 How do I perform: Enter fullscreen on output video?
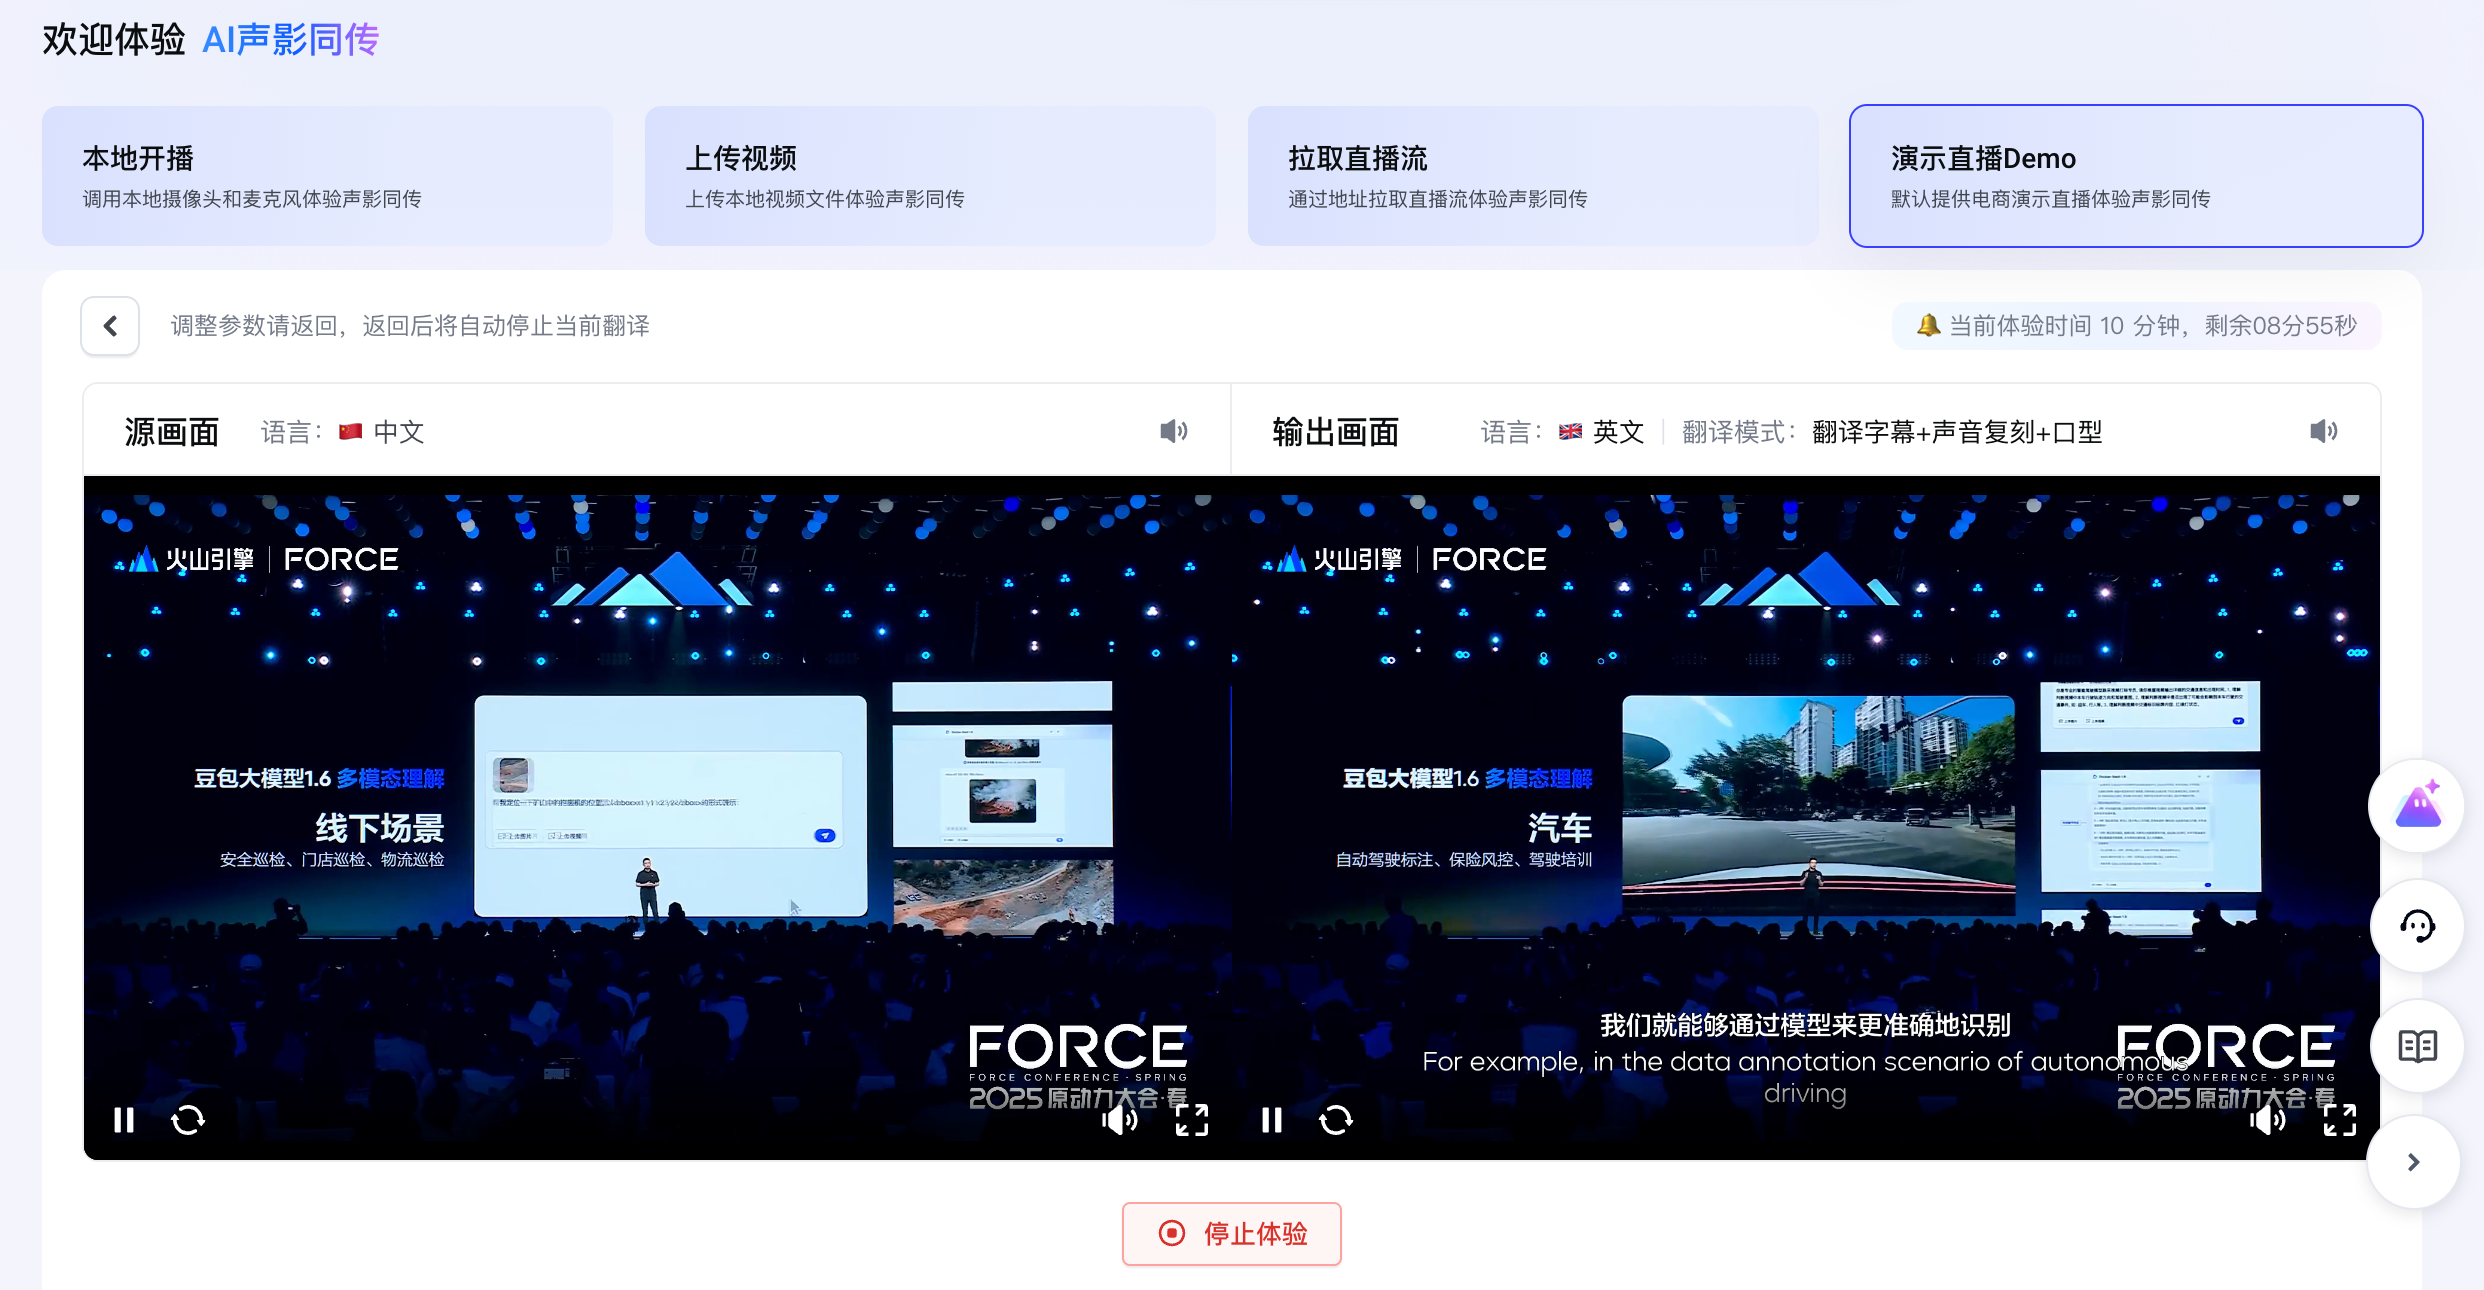(2340, 1120)
